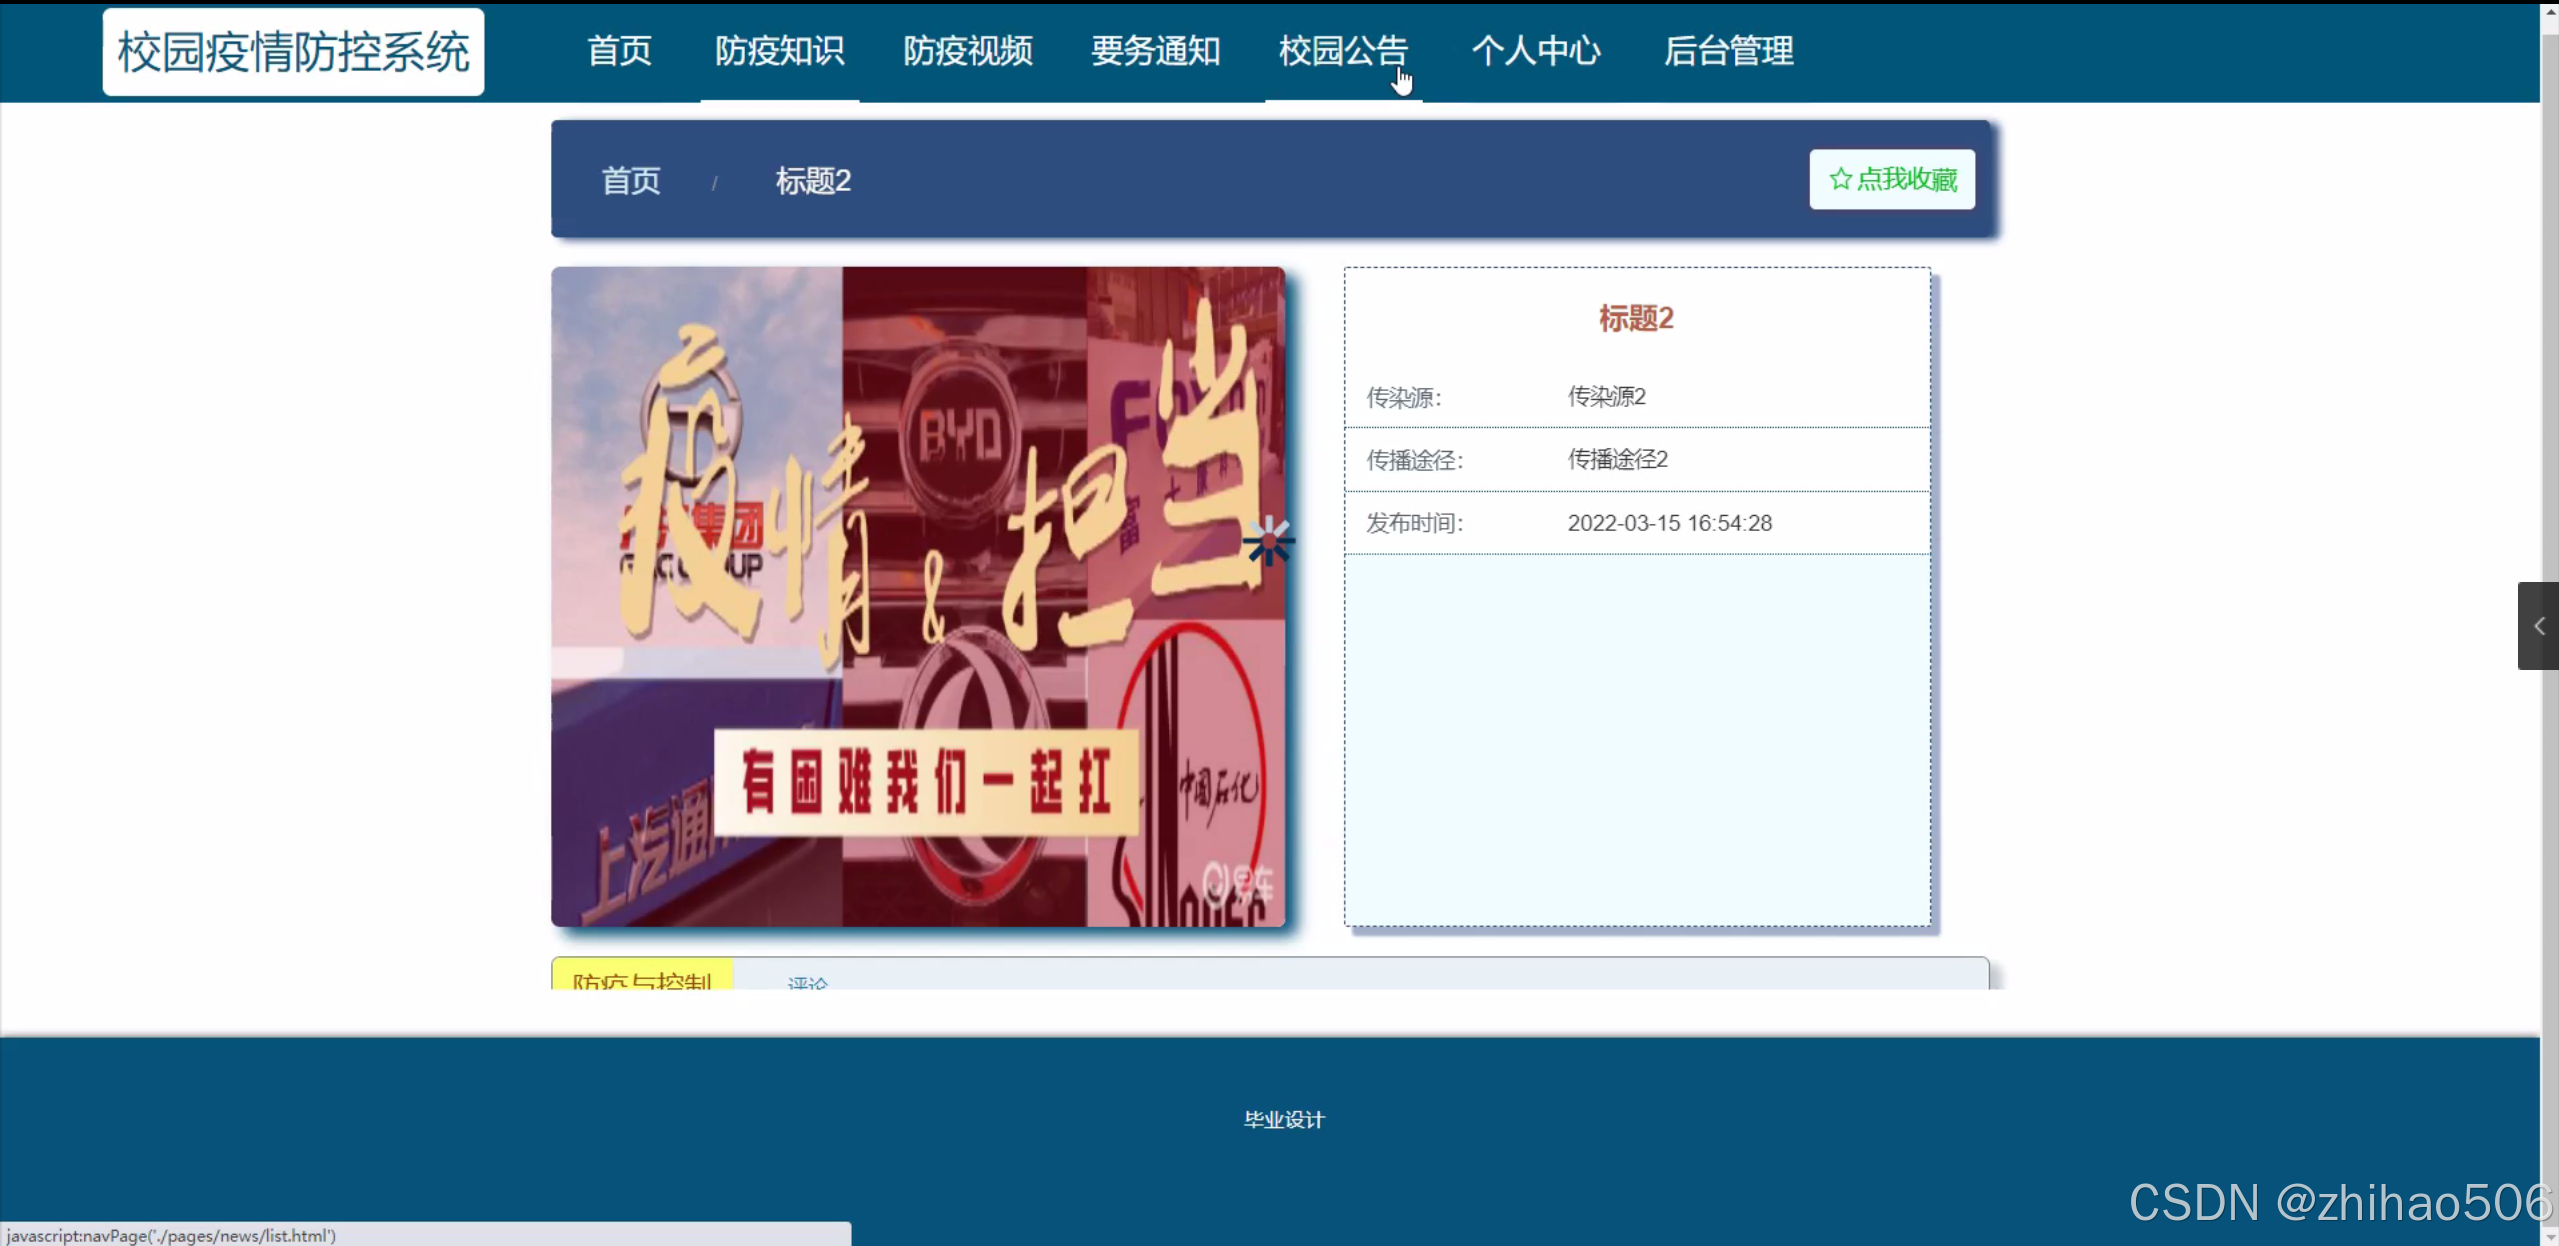Go to 防疫知识 in navigation
Image resolution: width=2559 pixels, height=1246 pixels.
779,51
